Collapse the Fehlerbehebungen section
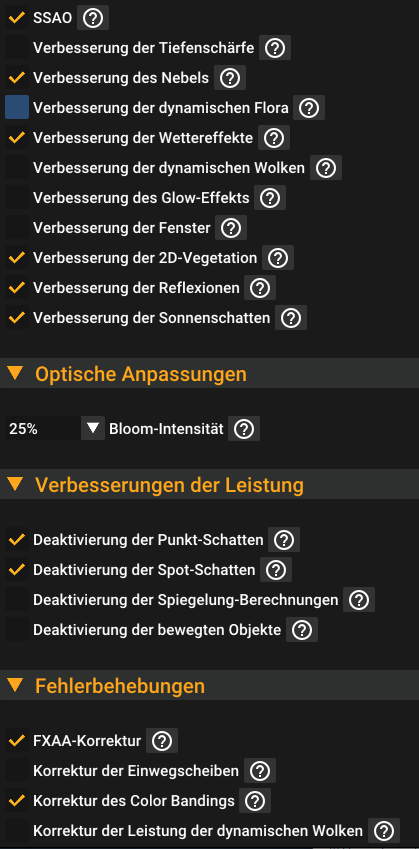 click(x=16, y=685)
